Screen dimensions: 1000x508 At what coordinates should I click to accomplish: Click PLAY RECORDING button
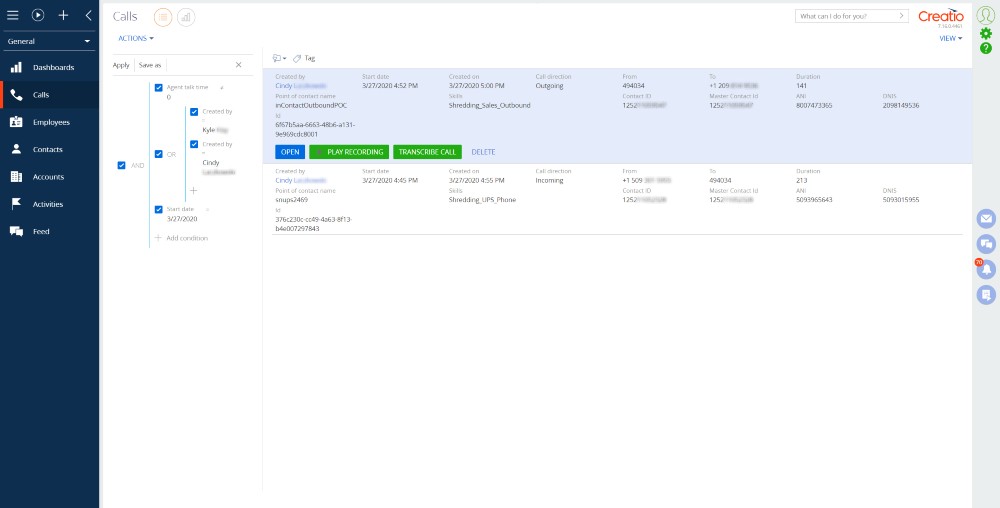click(349, 152)
